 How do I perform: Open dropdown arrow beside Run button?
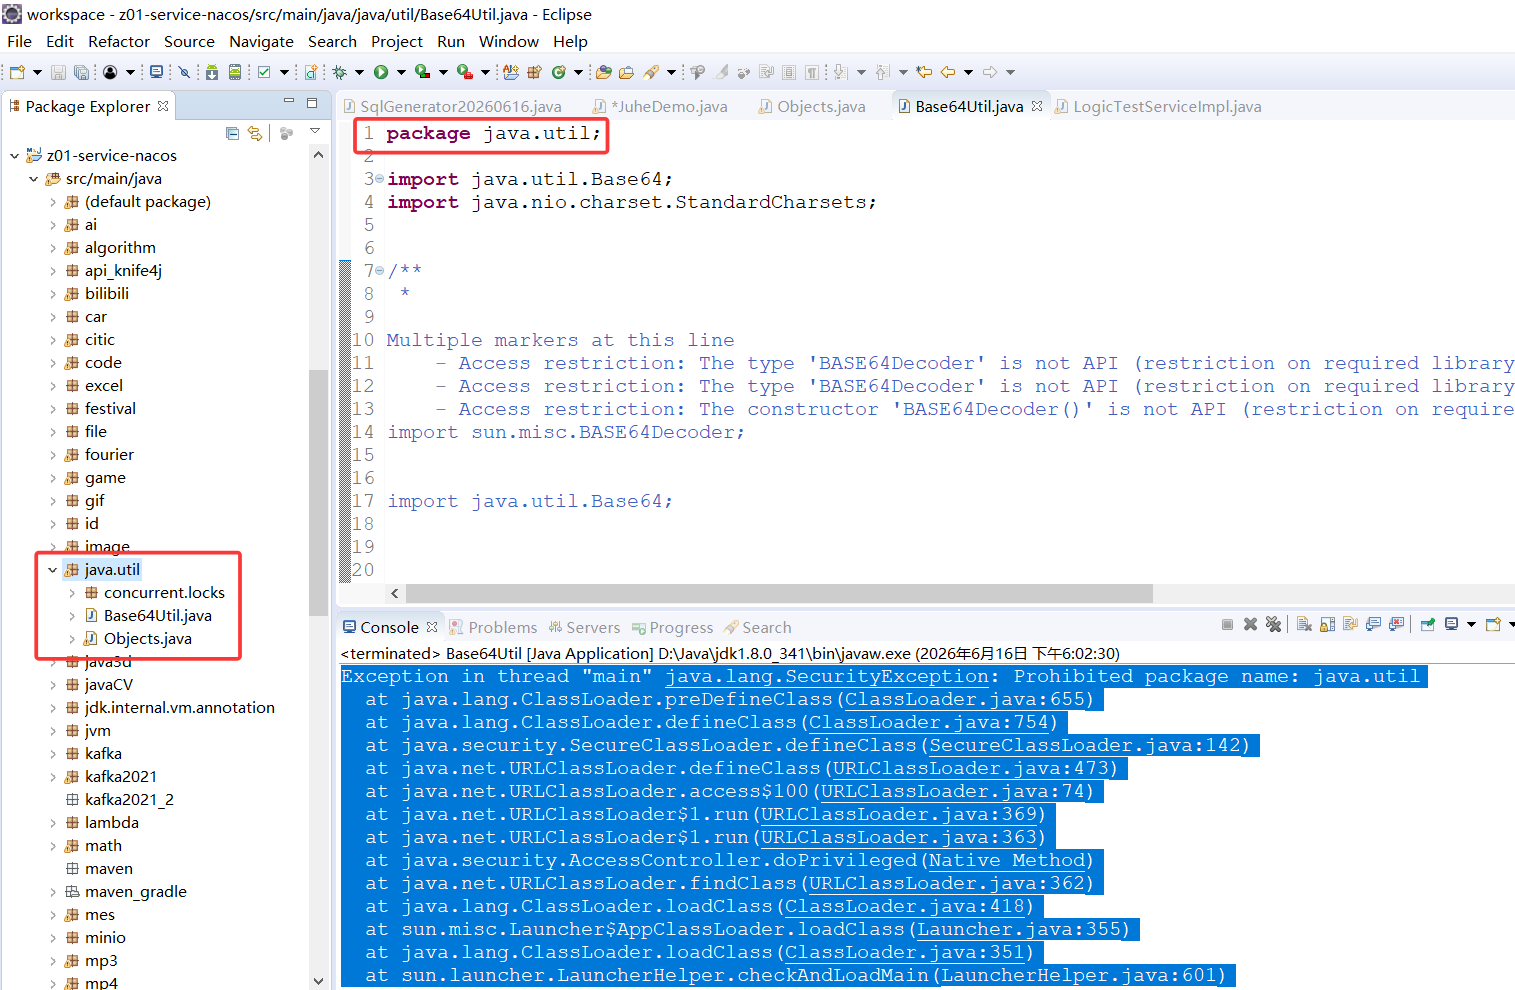click(401, 72)
